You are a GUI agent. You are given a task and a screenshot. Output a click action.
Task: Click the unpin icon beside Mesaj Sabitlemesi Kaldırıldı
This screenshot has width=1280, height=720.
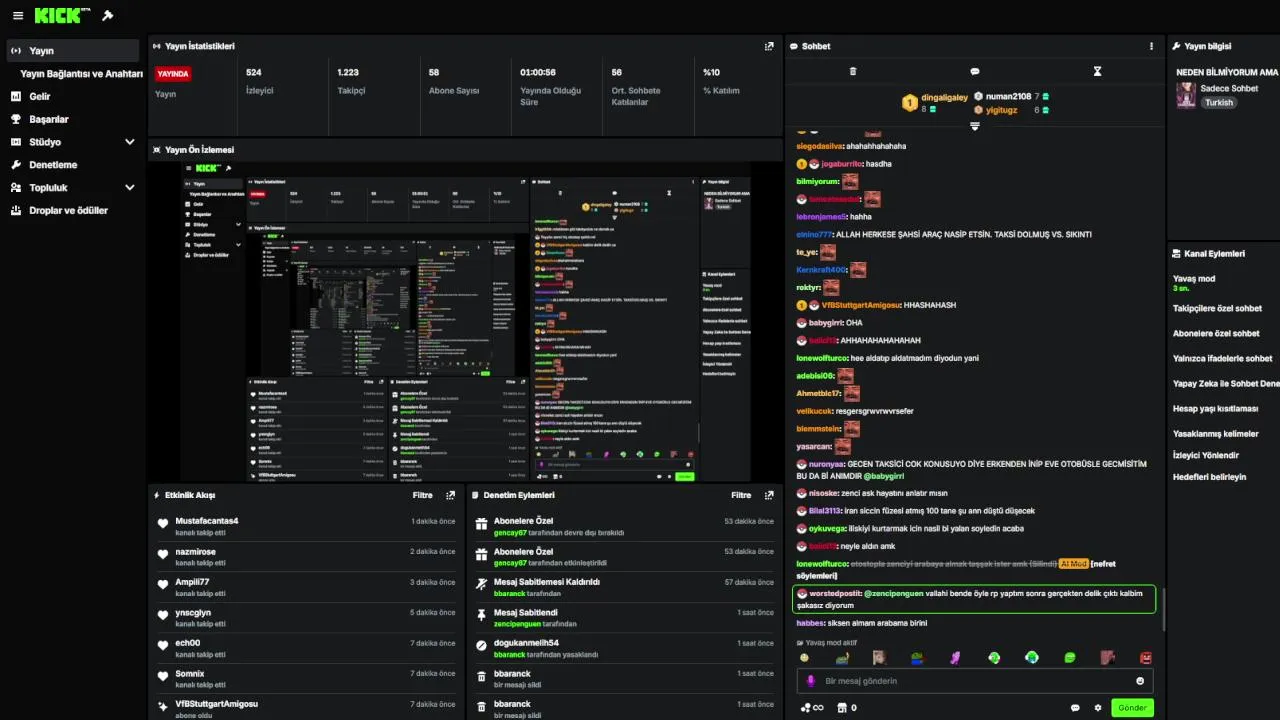pyautogui.click(x=481, y=586)
